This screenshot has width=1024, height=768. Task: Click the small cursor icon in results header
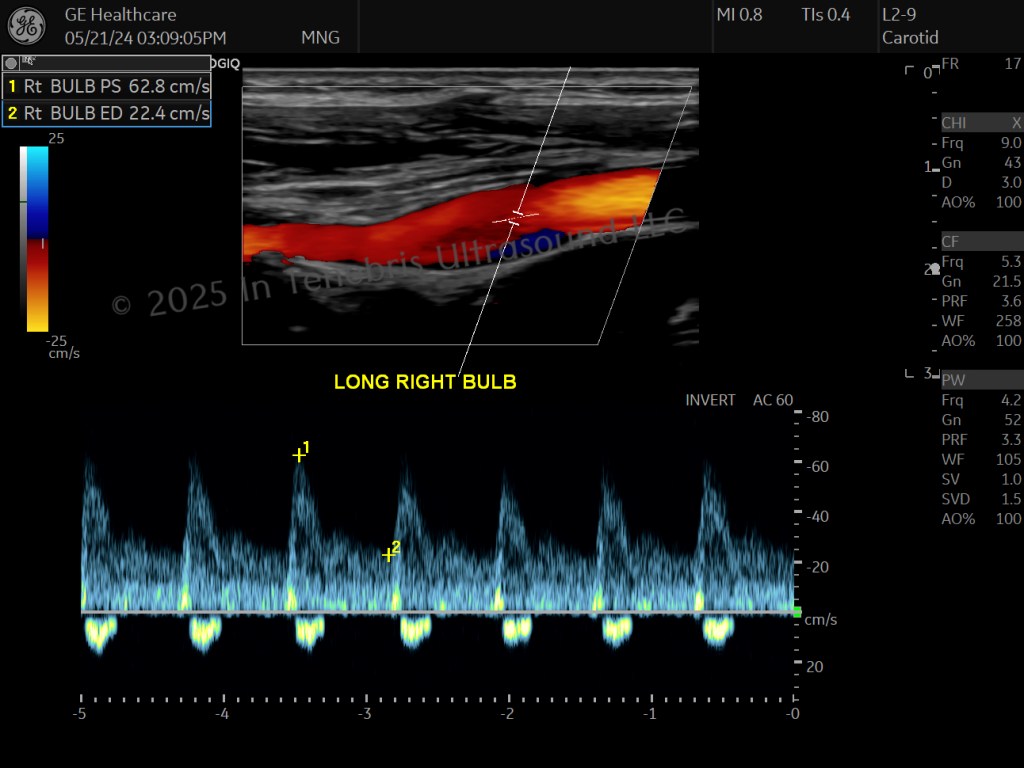29,61
